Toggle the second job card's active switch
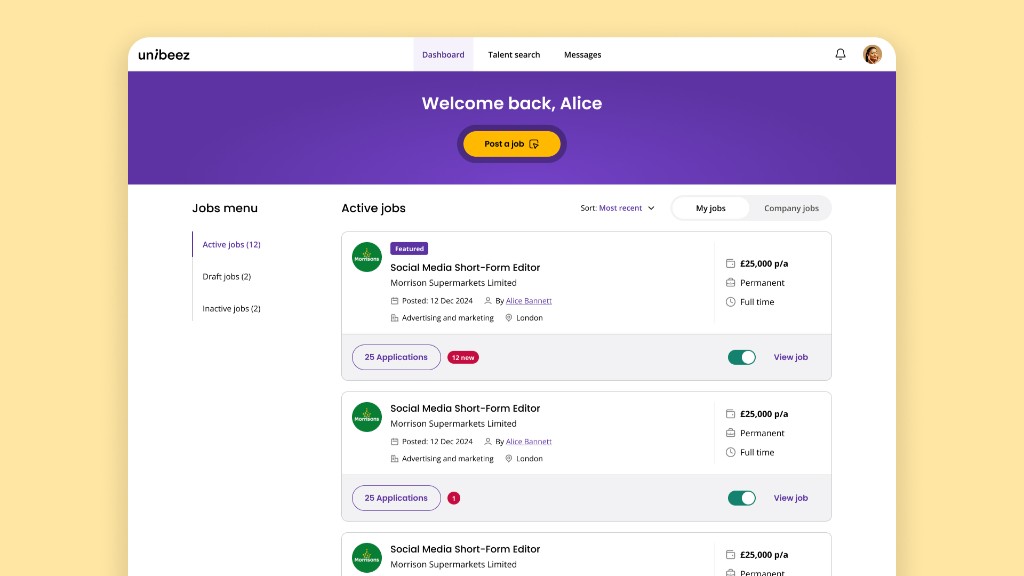This screenshot has height=576, width=1024. coord(742,498)
